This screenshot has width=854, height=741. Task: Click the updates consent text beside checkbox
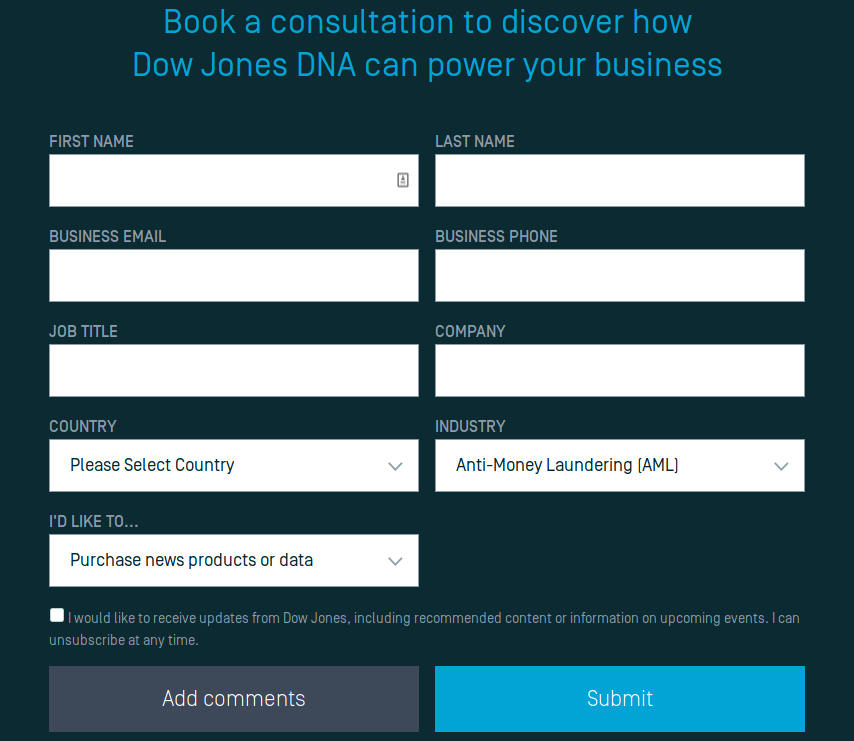[425, 629]
